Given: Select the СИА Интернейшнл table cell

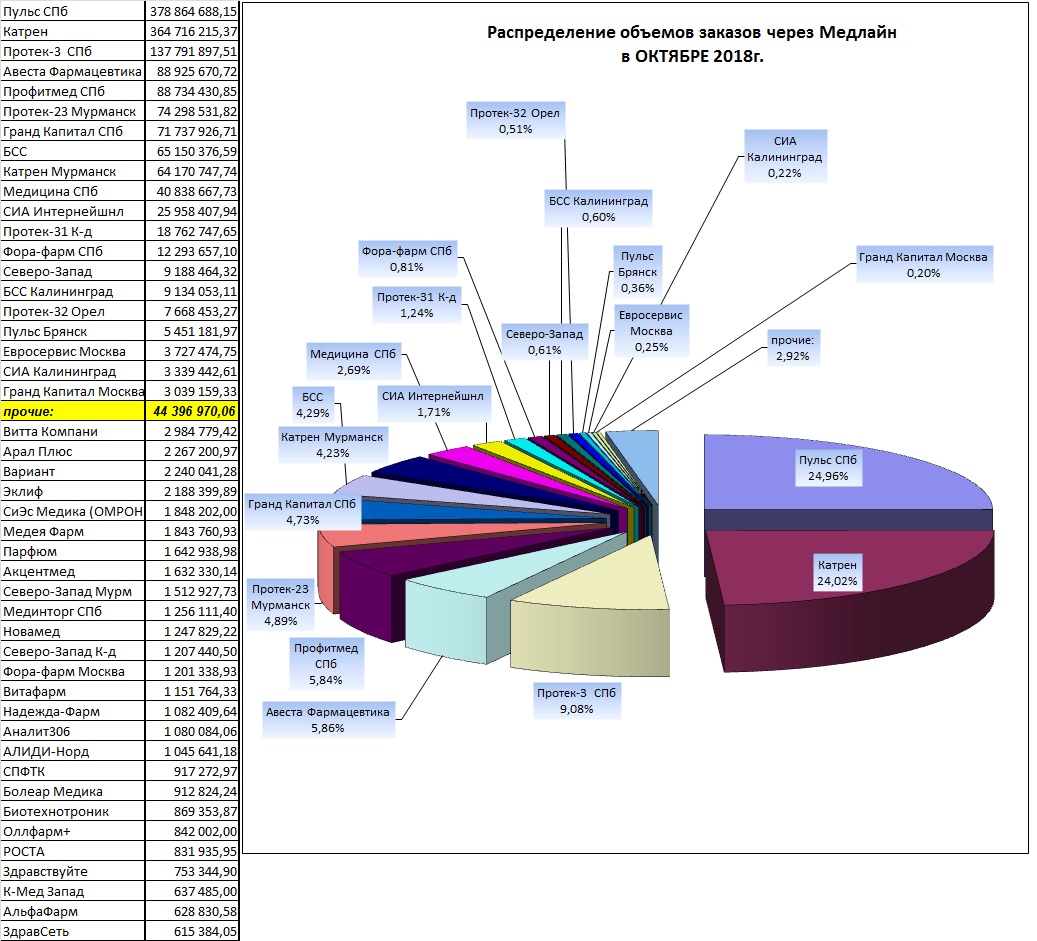Looking at the screenshot, I should [72, 211].
